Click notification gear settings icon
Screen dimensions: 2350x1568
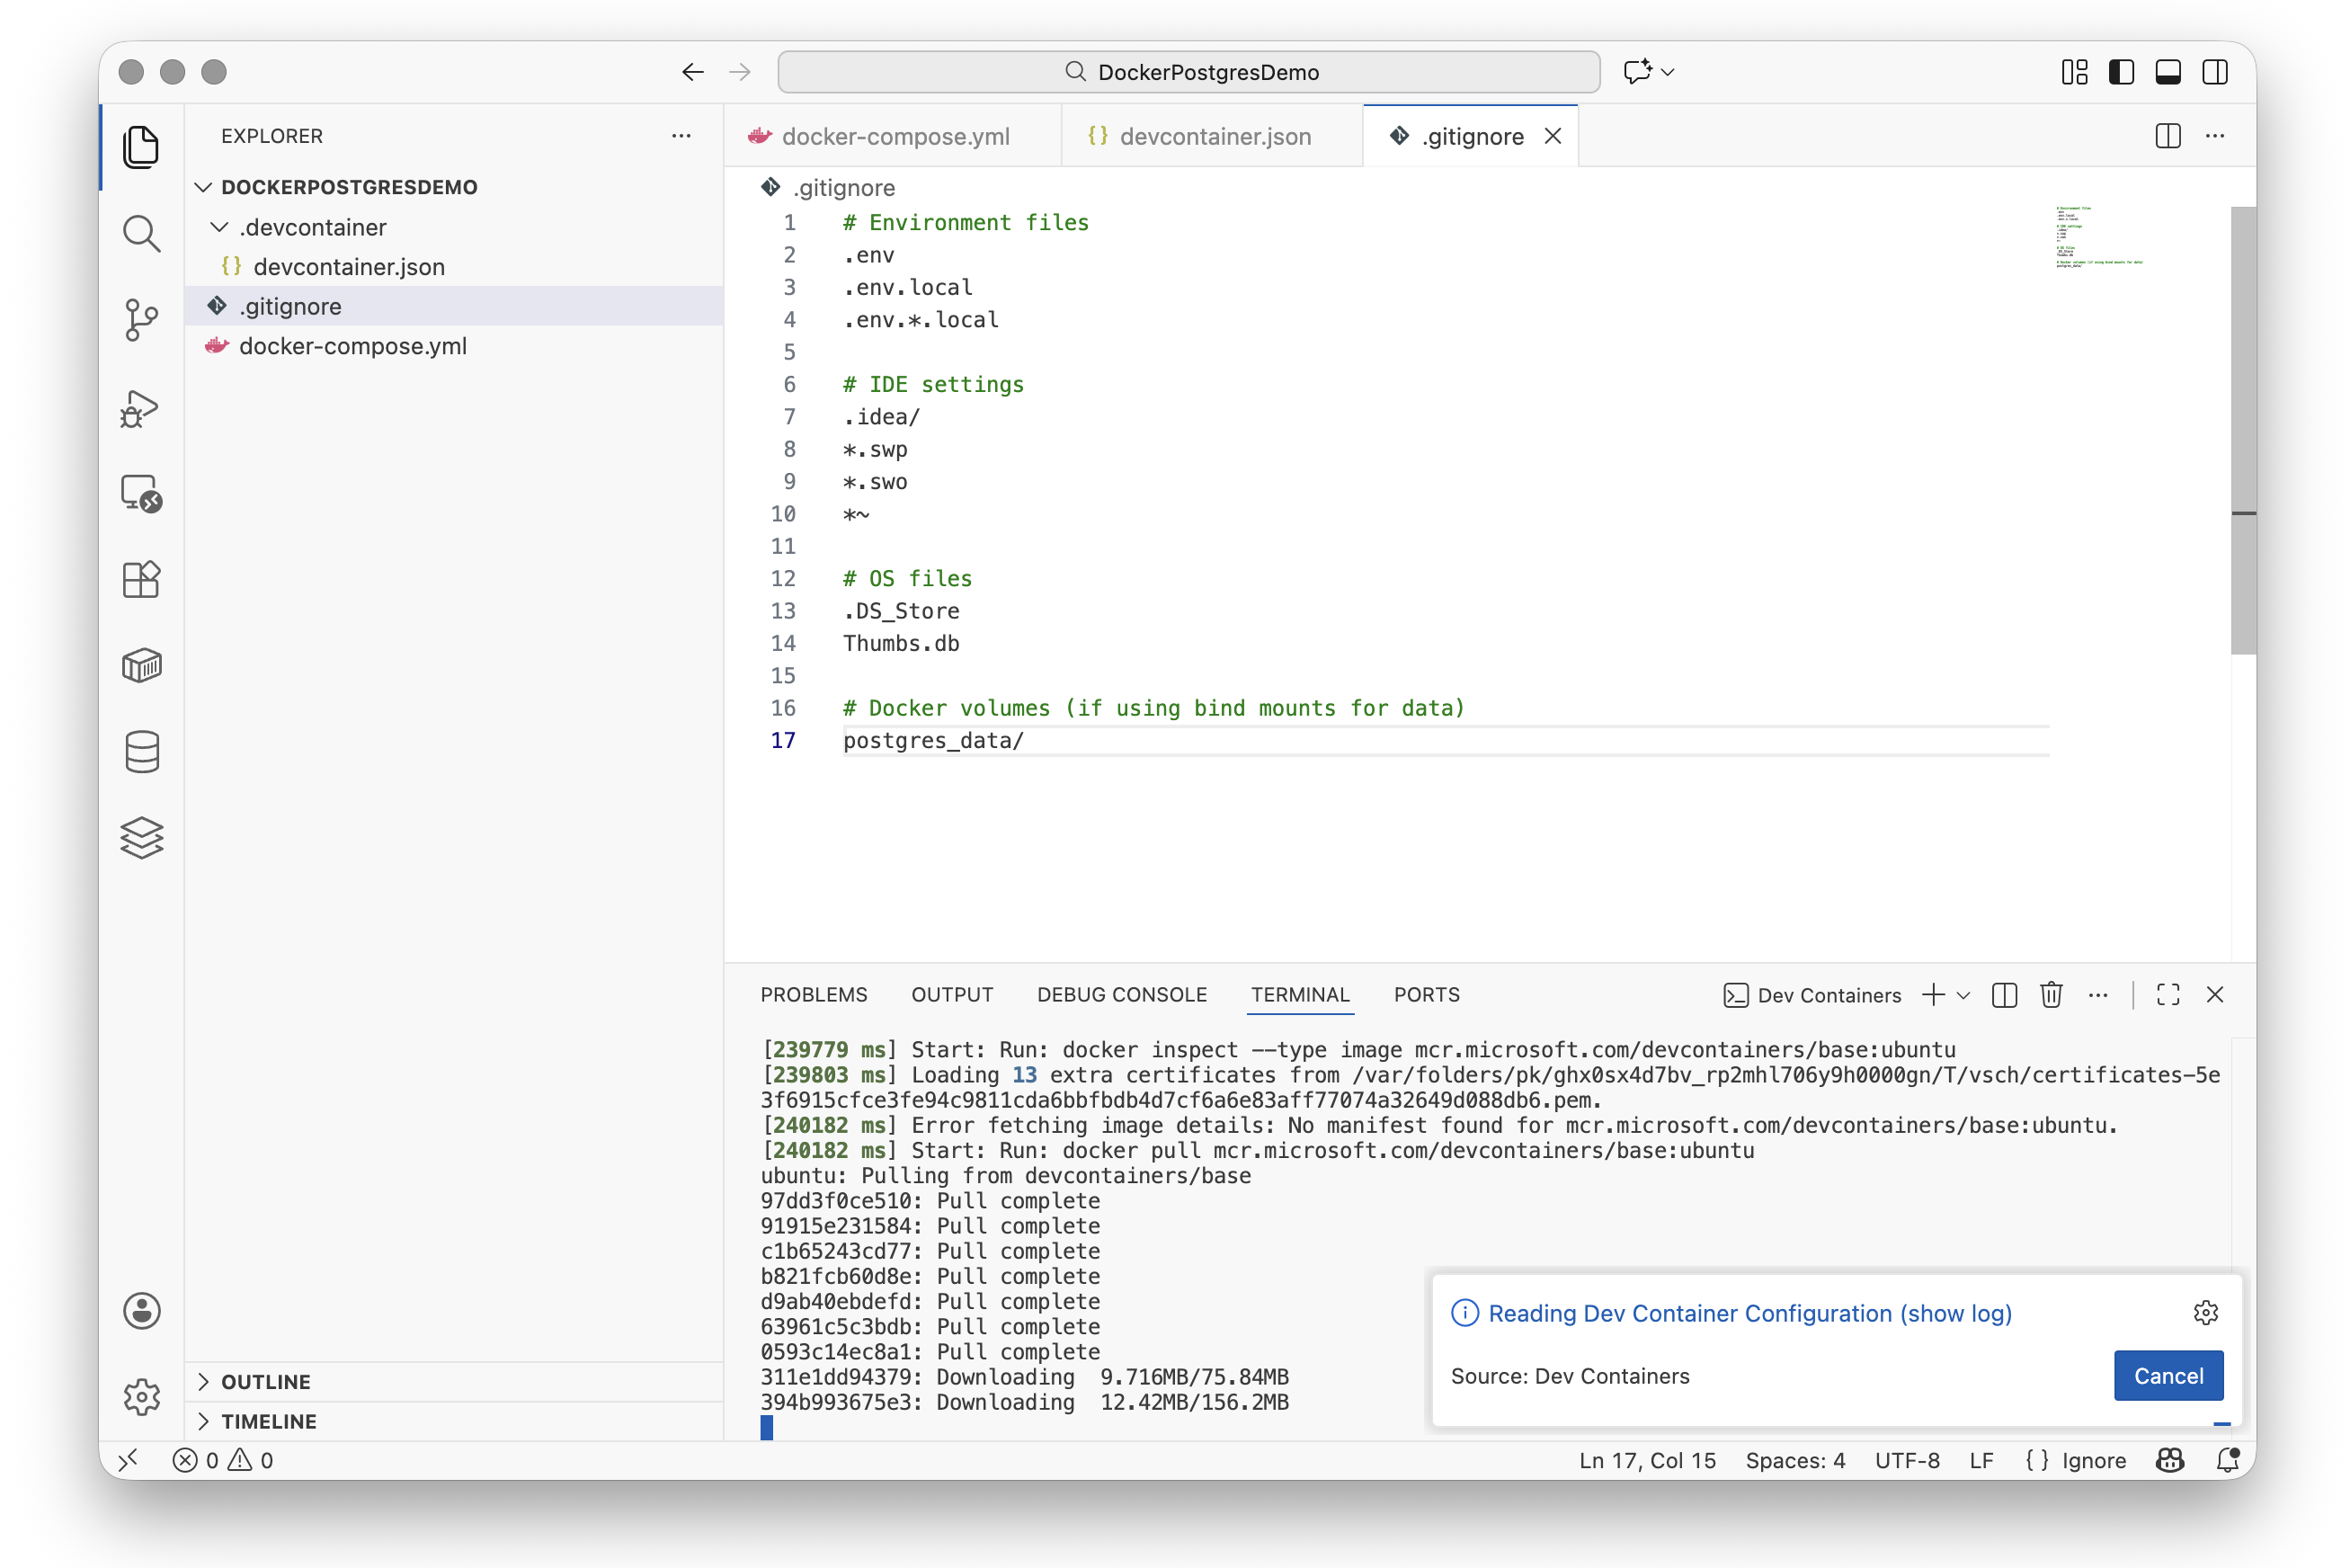[2205, 1313]
